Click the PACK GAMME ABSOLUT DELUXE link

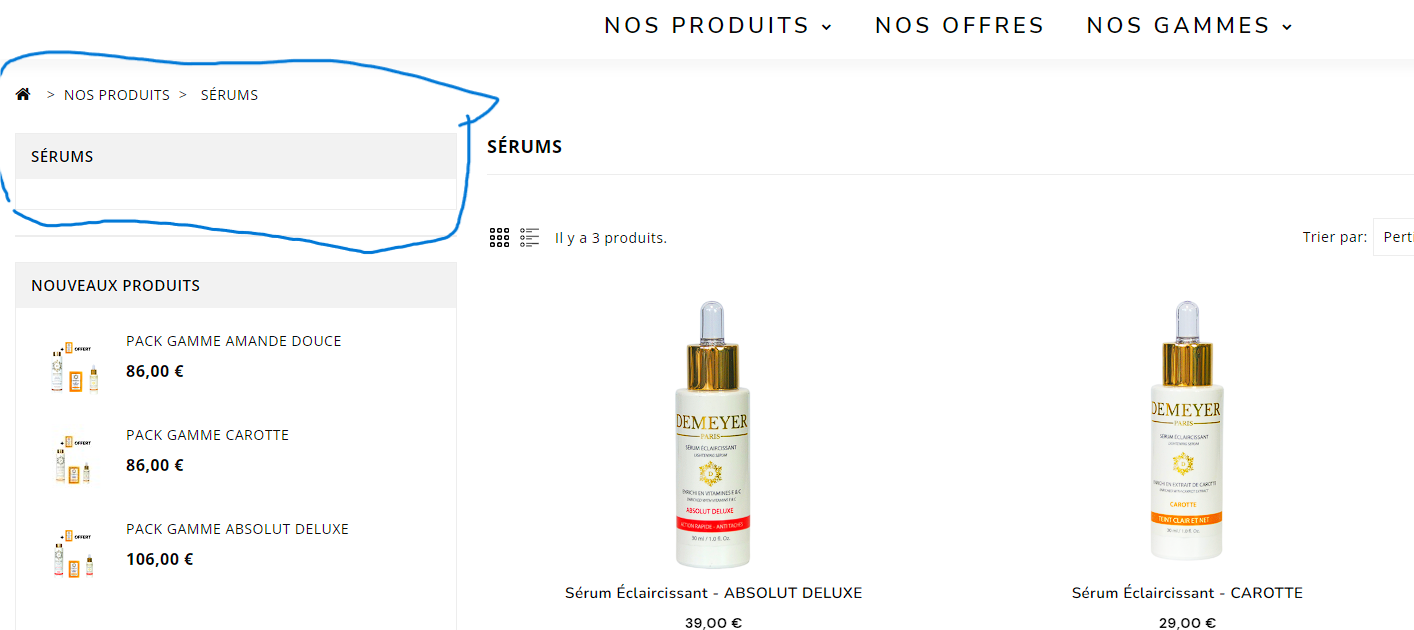coord(237,529)
